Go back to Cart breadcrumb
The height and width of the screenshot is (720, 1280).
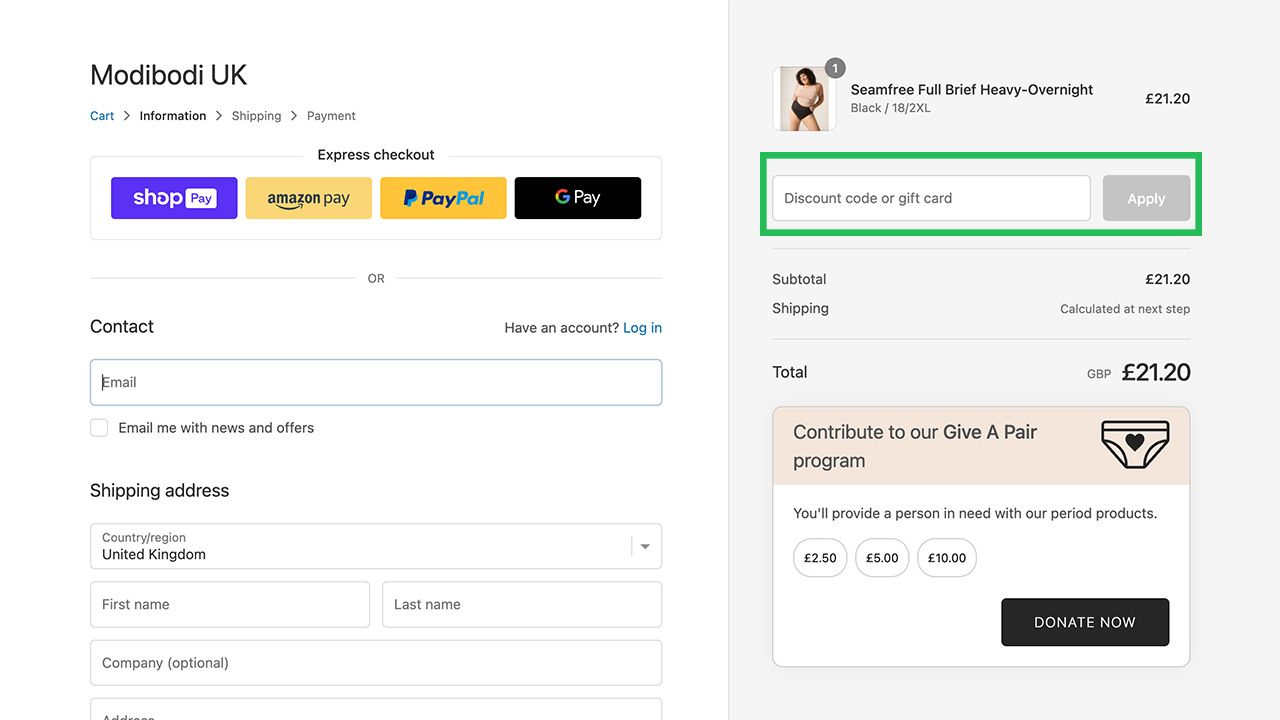[102, 116]
